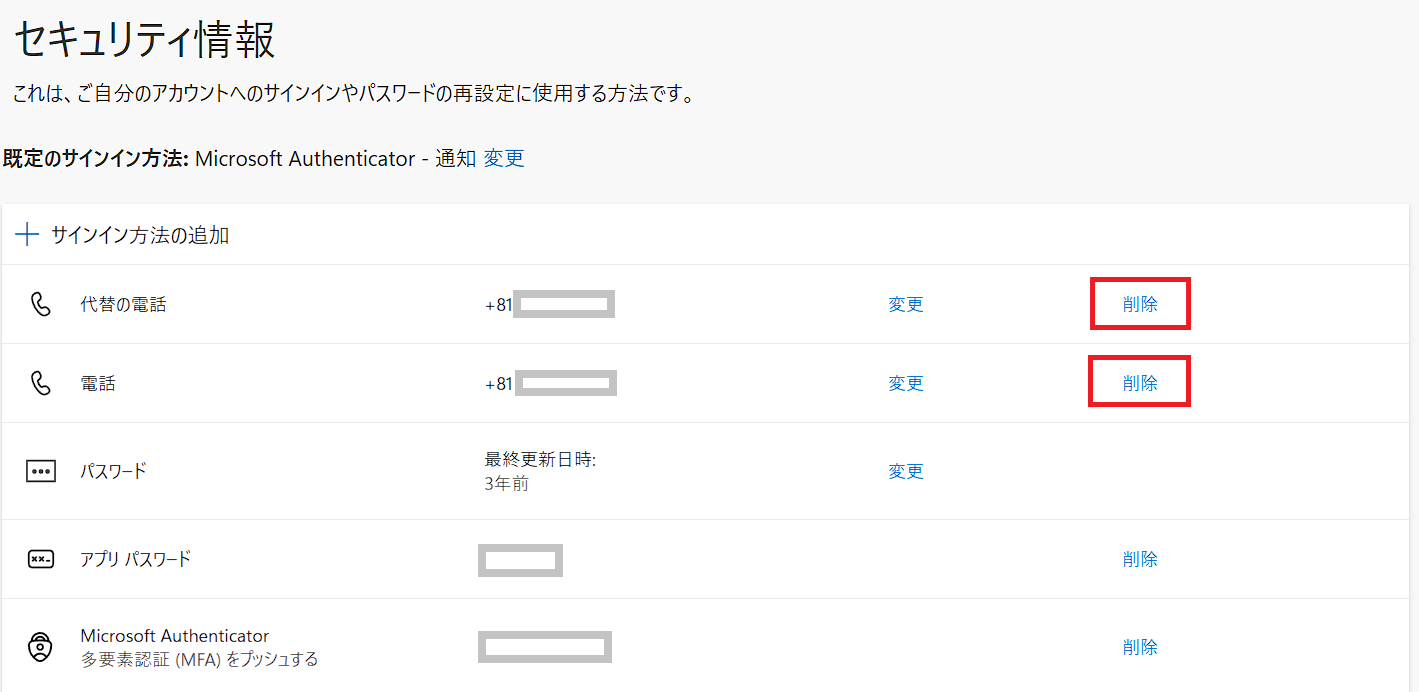Screen dimensions: 1419x692
Task: Delete the 電話 entry
Action: pos(1140,383)
